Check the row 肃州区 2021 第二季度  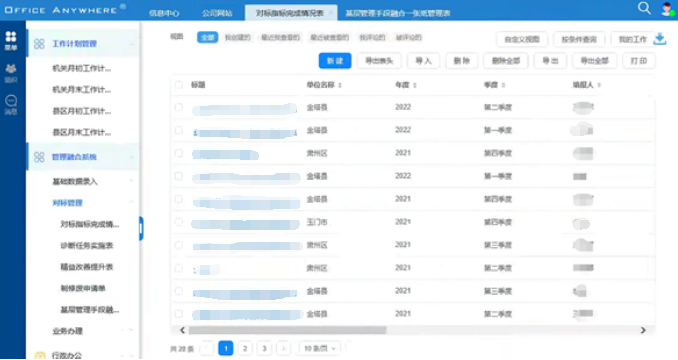point(179,268)
